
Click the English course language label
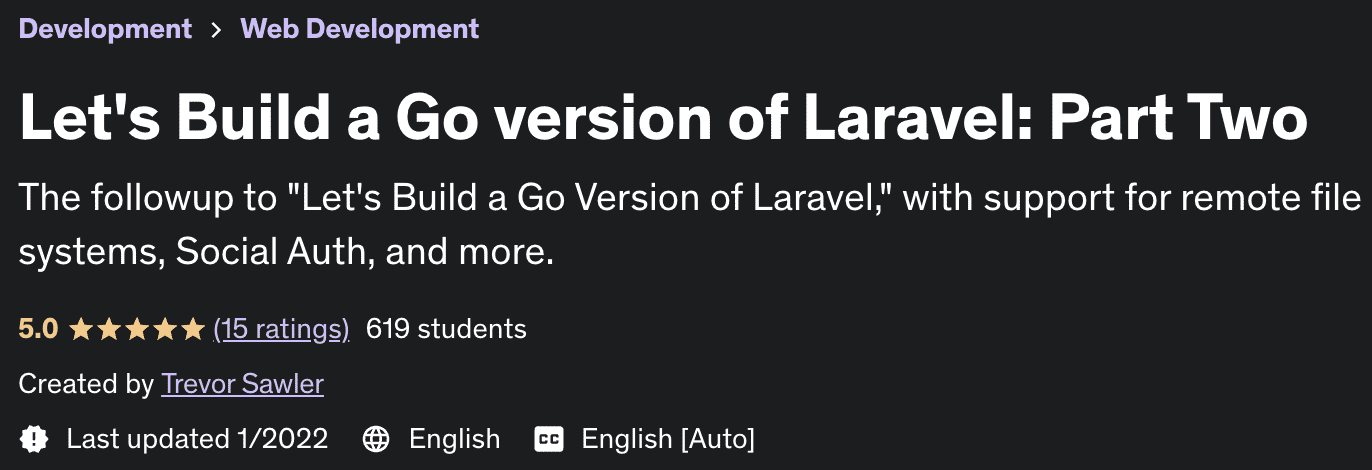pyautogui.click(x=454, y=438)
